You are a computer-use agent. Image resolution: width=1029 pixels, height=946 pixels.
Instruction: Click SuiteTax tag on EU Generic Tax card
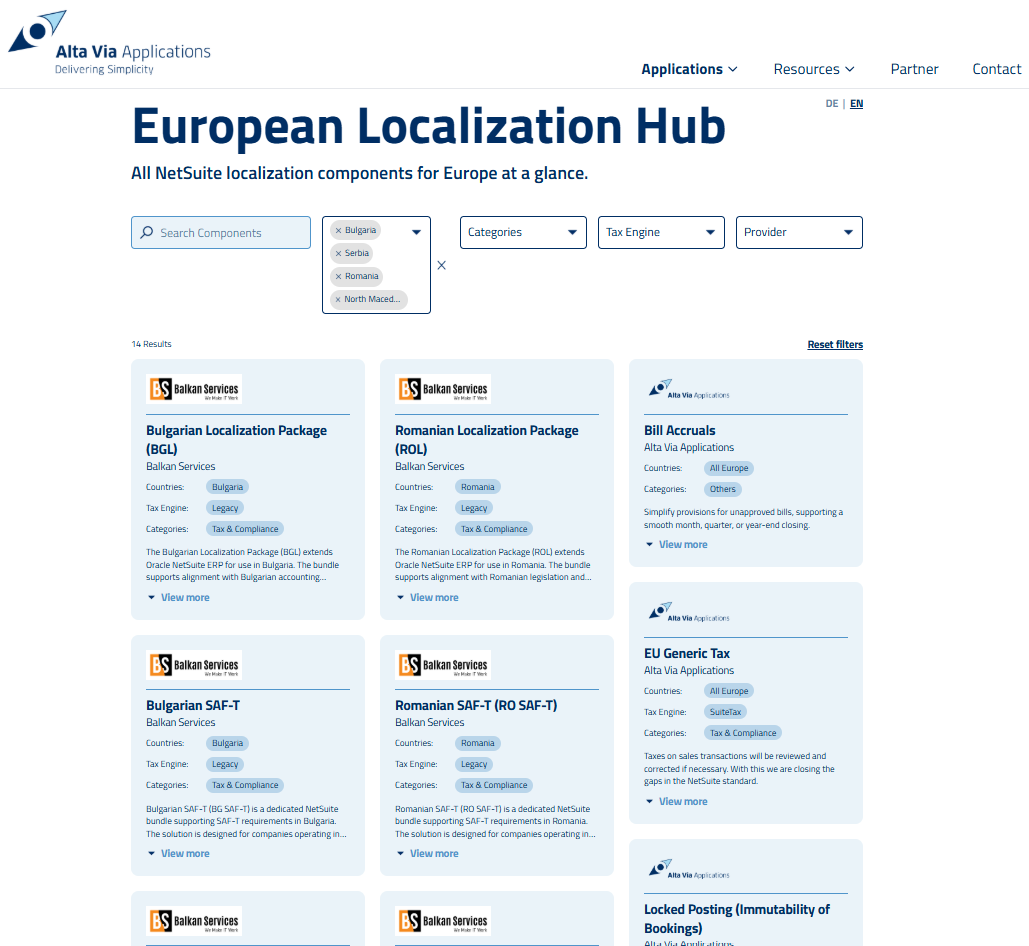coord(725,712)
